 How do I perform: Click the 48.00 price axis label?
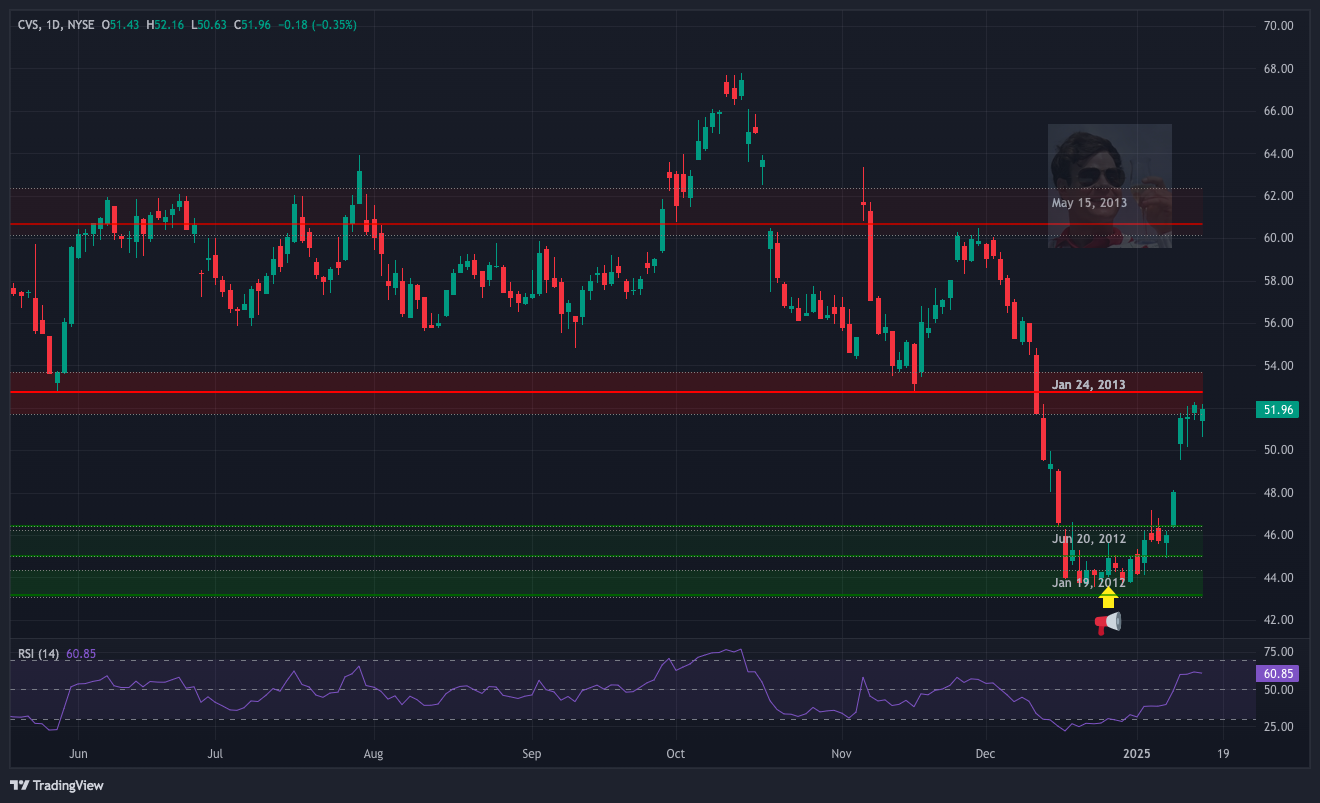(1279, 493)
